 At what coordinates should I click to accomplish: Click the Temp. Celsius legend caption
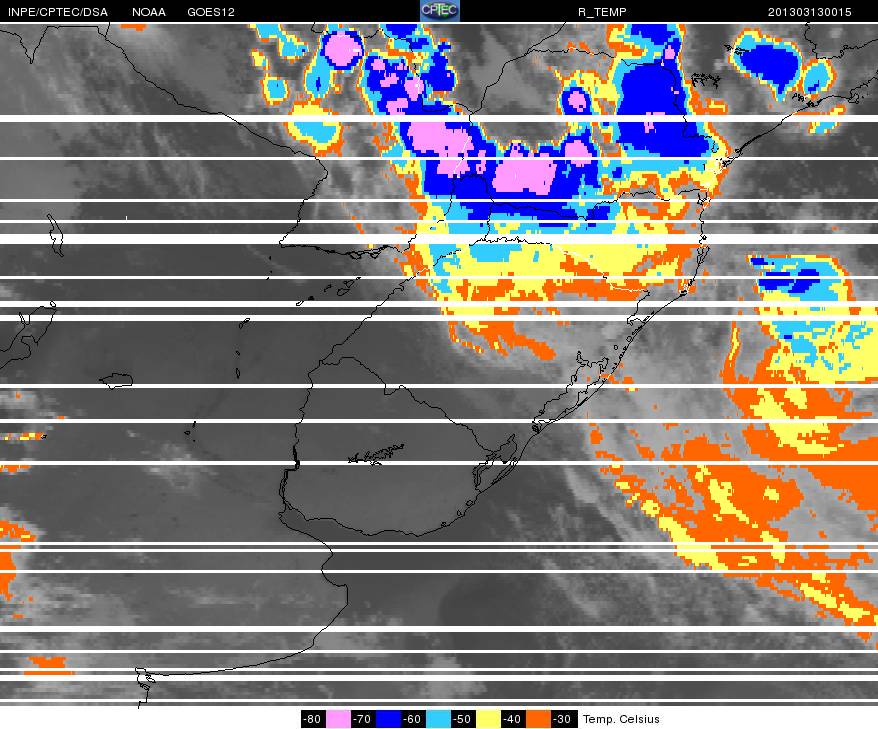[x=621, y=719]
